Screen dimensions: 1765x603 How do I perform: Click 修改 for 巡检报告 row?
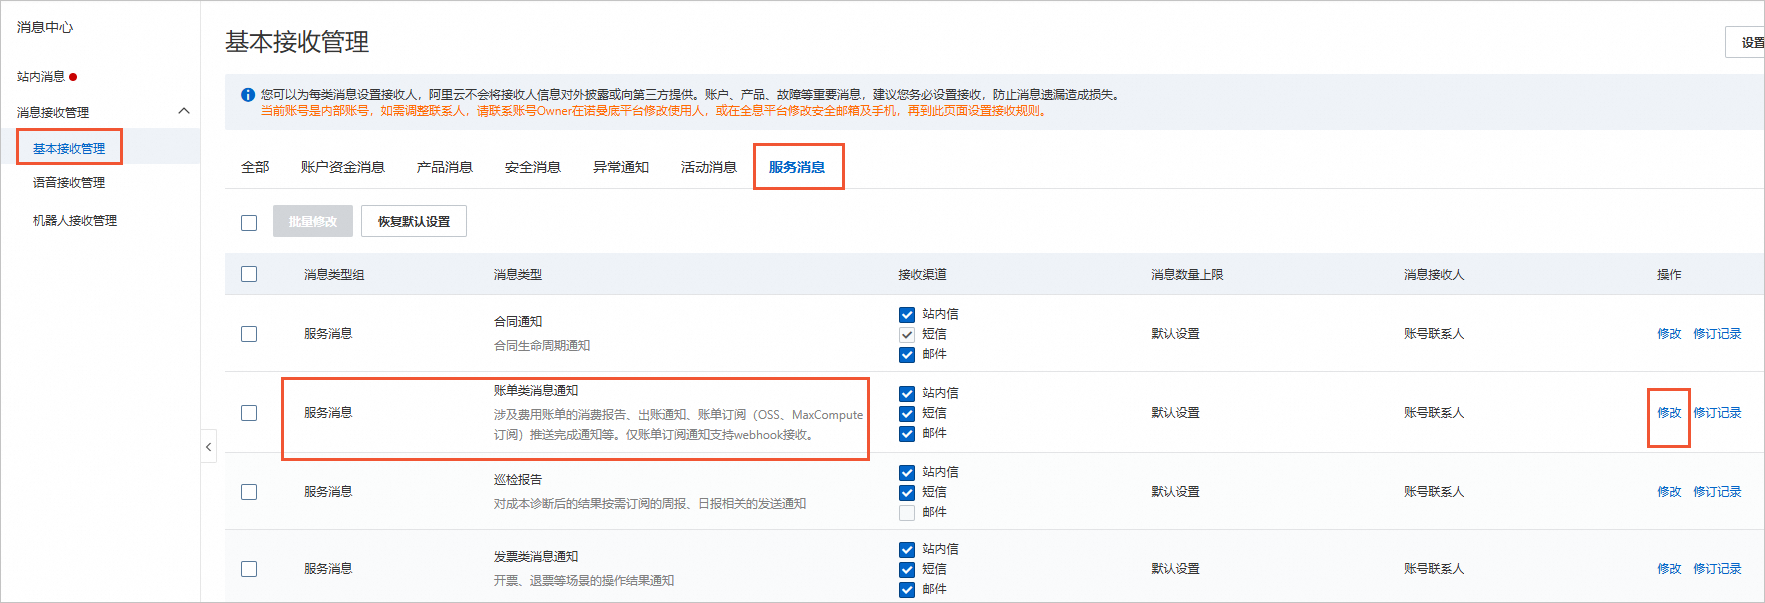click(1669, 492)
